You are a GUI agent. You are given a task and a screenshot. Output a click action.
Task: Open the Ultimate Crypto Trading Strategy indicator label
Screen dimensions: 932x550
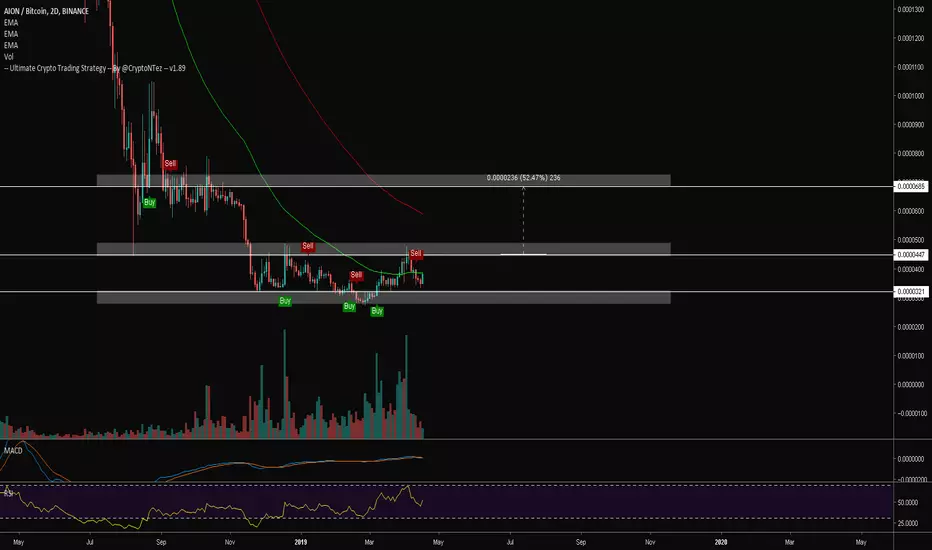tap(95, 68)
